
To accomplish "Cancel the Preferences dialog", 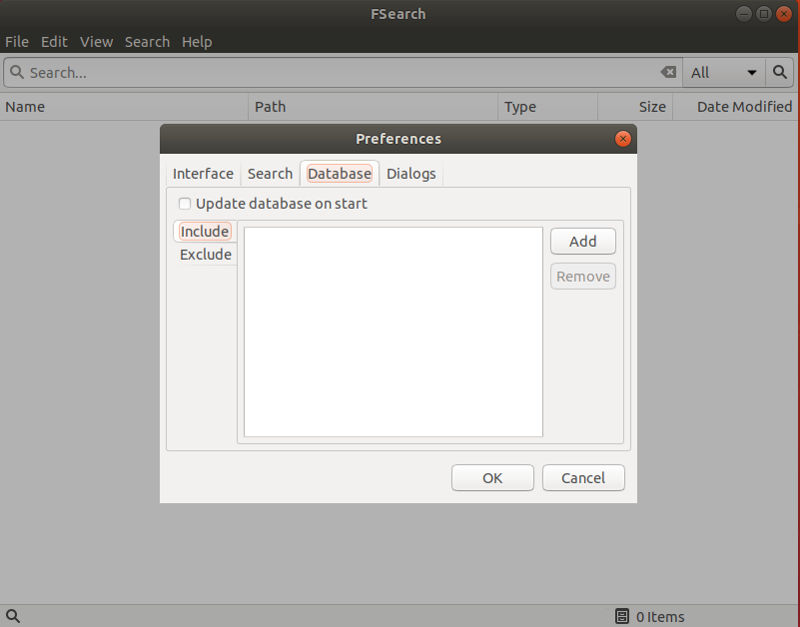I will click(x=583, y=477).
